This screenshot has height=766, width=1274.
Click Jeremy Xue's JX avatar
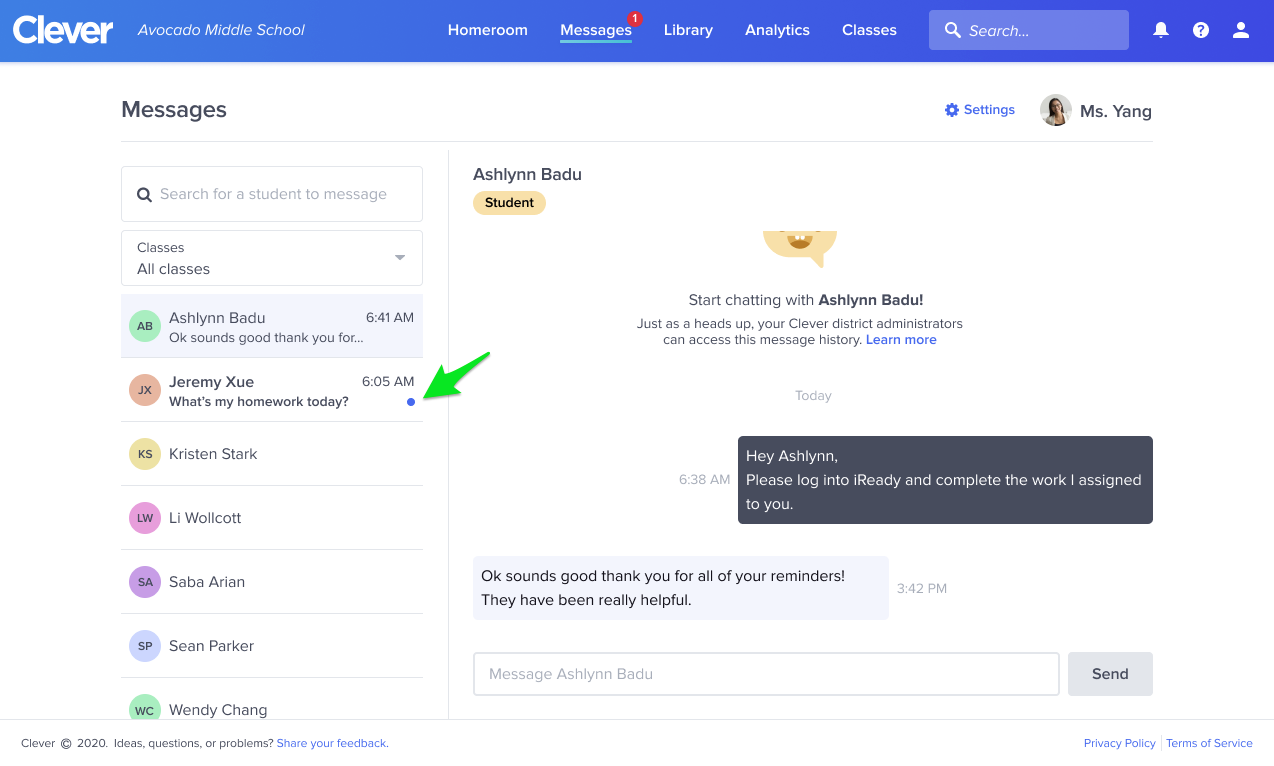[144, 390]
